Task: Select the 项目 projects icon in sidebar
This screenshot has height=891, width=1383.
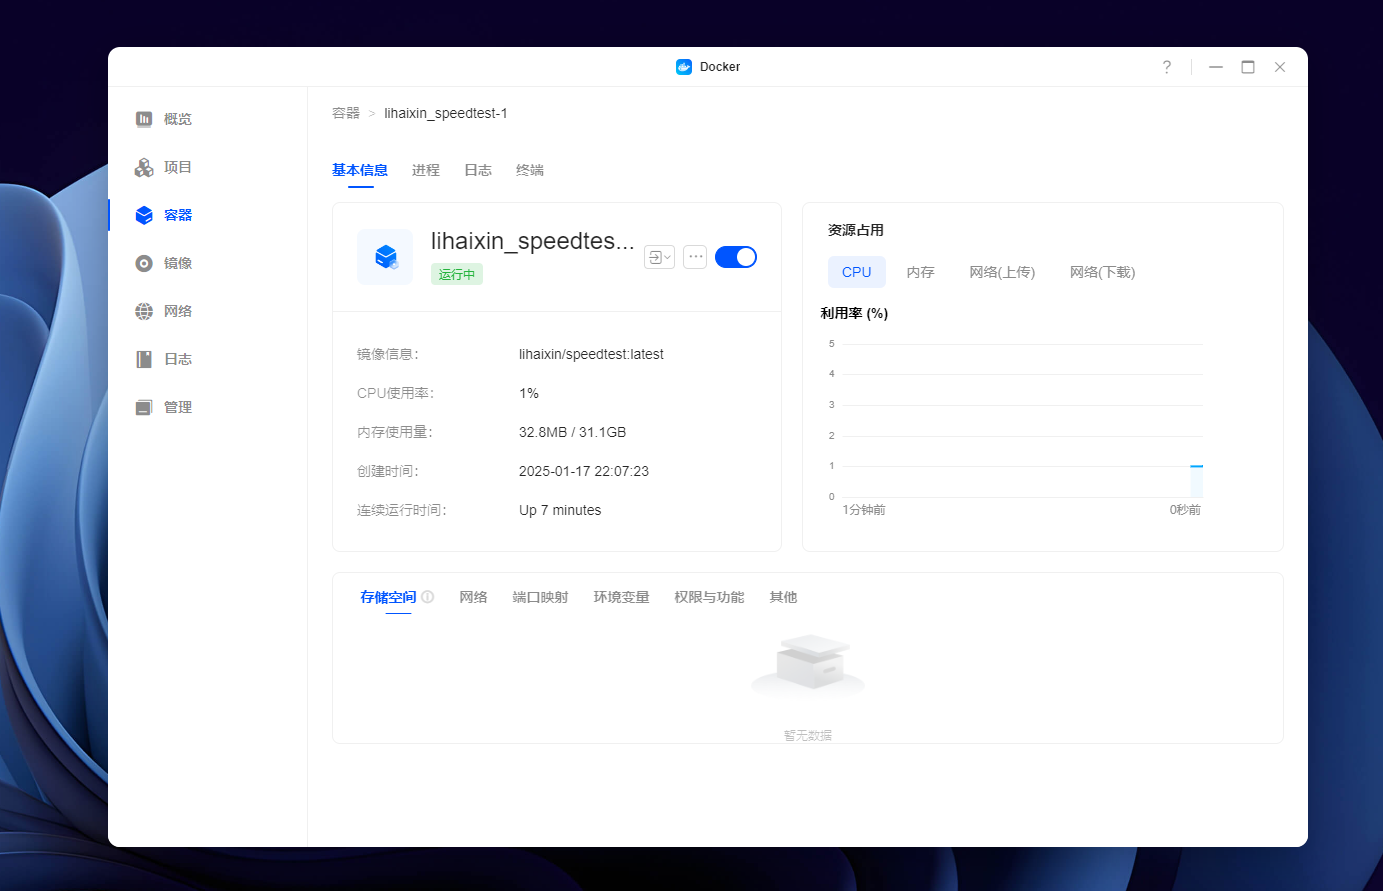Action: coord(144,167)
